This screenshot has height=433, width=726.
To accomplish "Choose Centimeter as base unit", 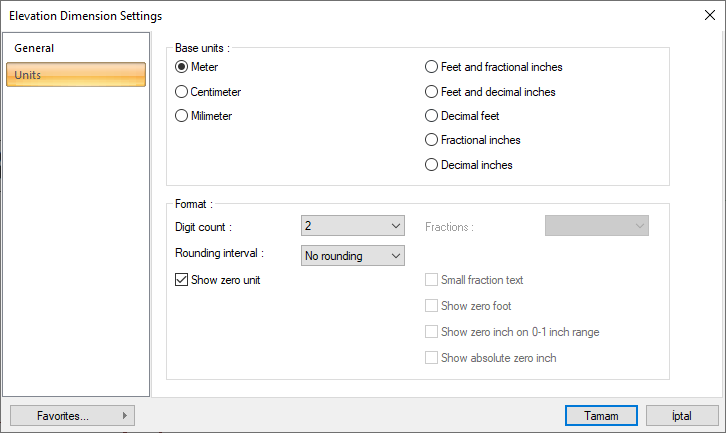I will (182, 92).
